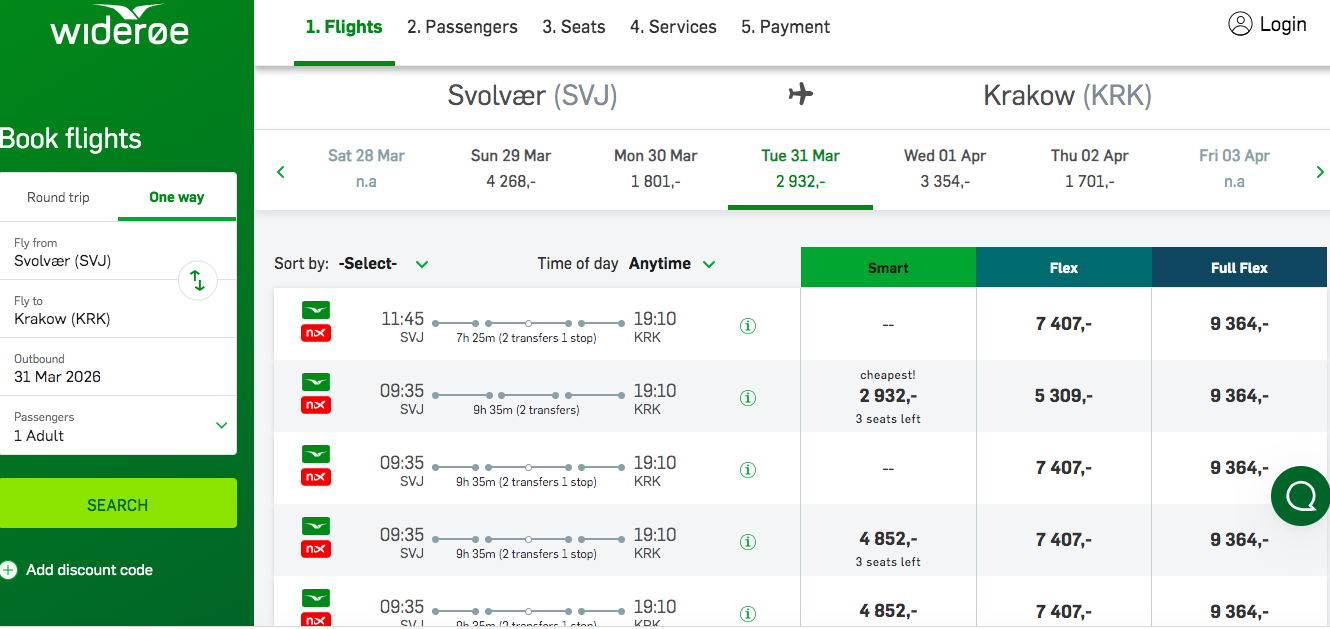Viewport: 1330px width, 629px height.
Task: Click the Widerøe logo
Action: click(119, 28)
